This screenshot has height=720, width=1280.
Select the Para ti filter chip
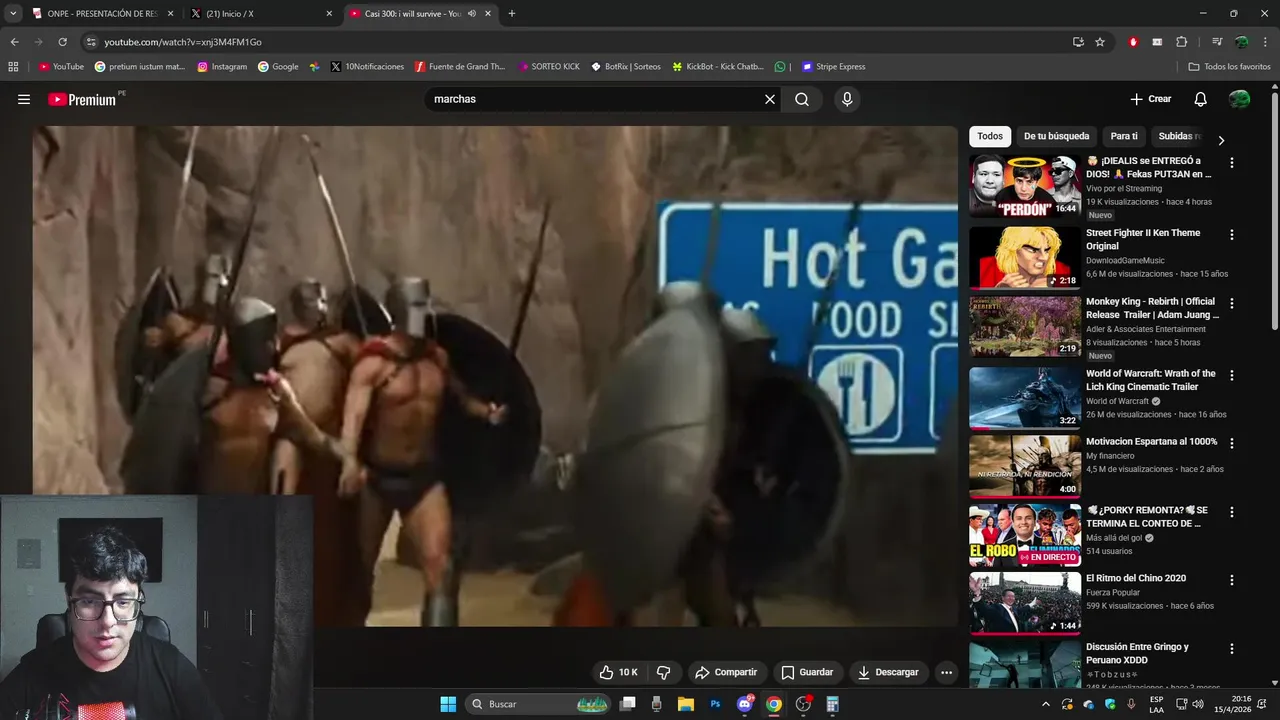pos(1124,136)
